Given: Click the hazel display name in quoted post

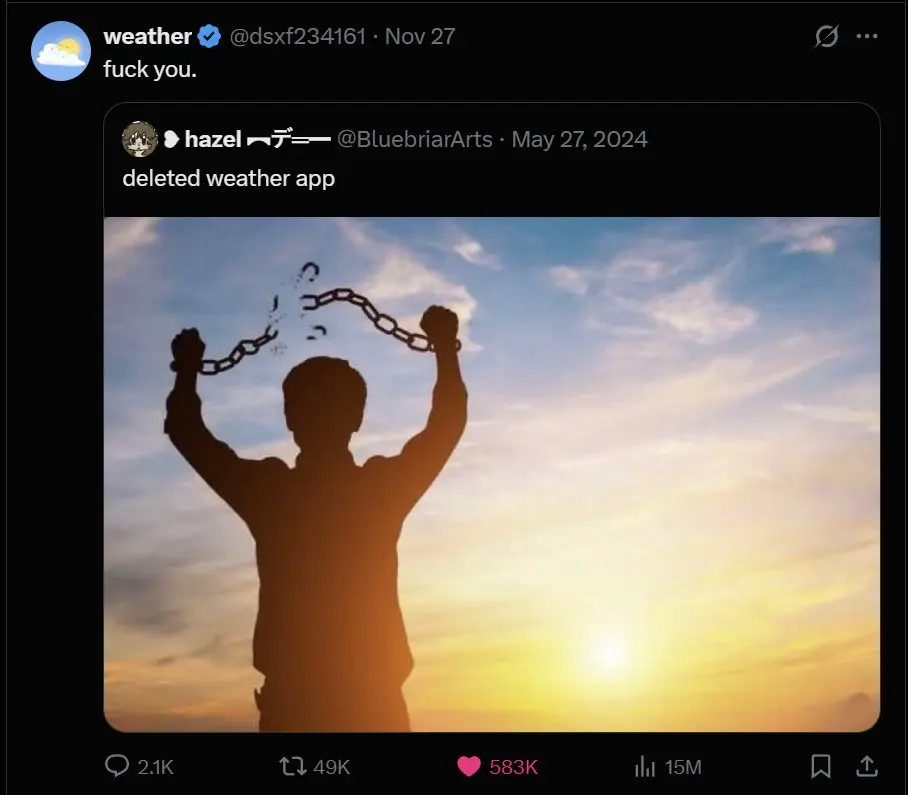Looking at the screenshot, I should (x=212, y=140).
